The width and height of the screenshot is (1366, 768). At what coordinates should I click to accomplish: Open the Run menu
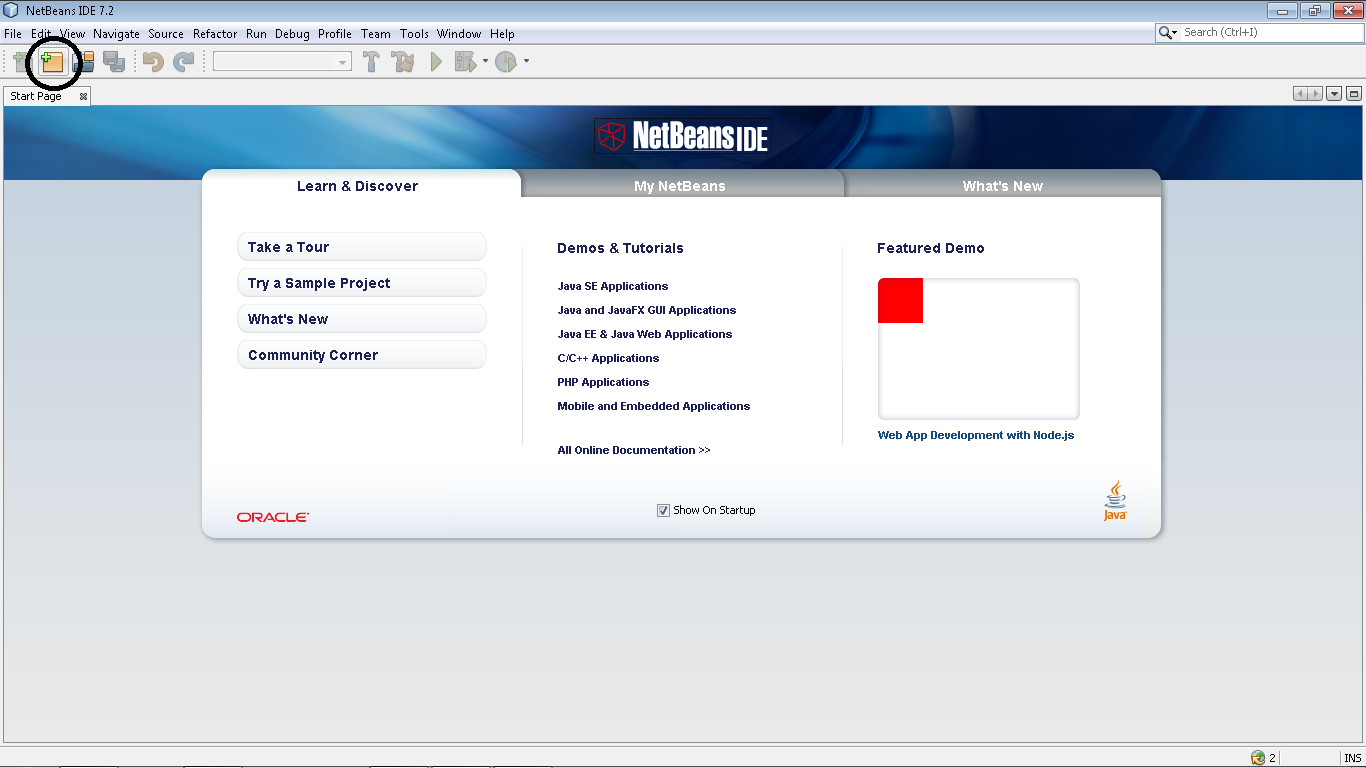point(257,34)
